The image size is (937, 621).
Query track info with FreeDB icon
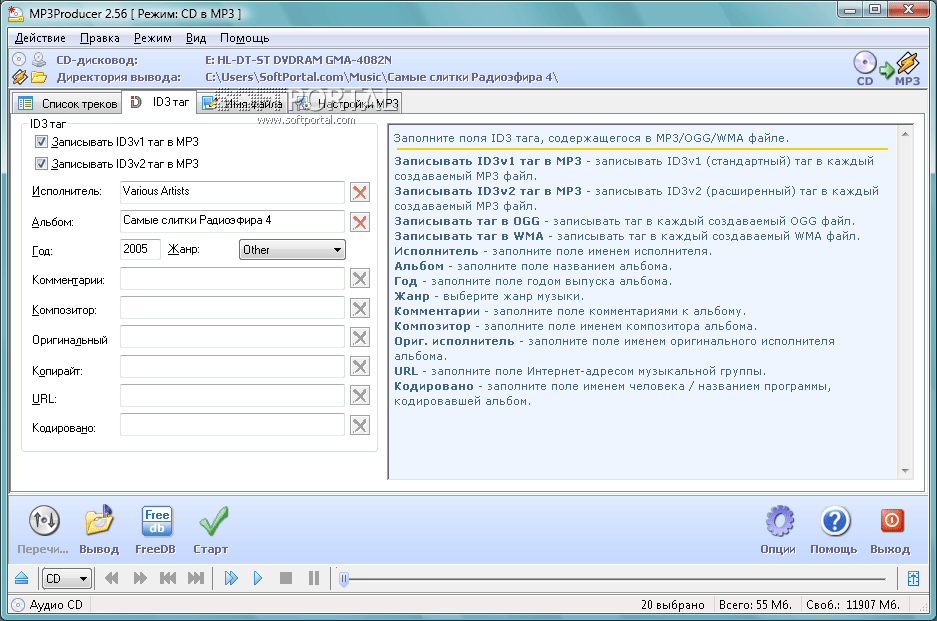pyautogui.click(x=157, y=521)
